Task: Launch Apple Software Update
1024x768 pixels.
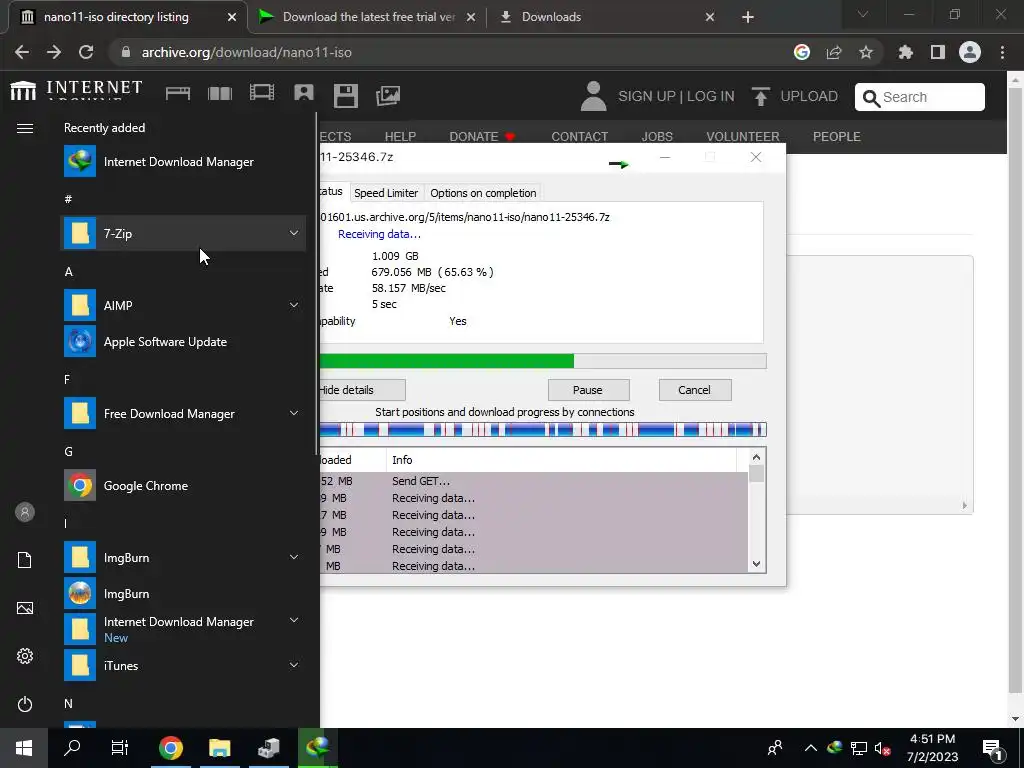Action: tap(183, 342)
